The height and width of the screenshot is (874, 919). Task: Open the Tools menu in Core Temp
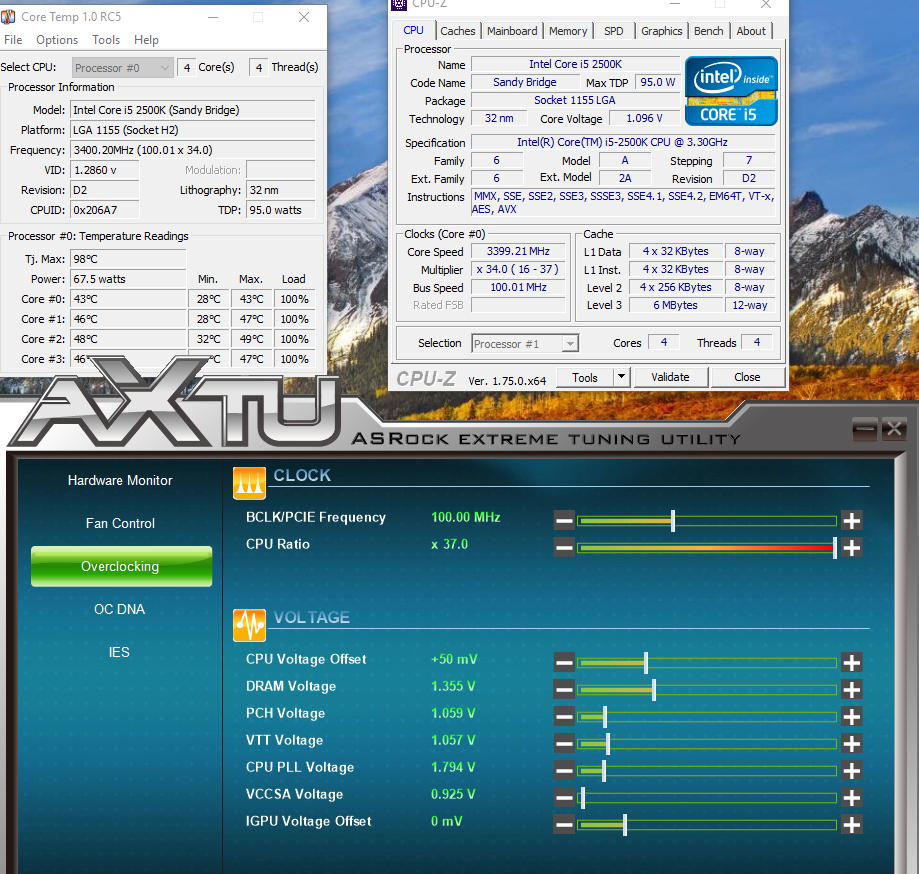pos(106,40)
